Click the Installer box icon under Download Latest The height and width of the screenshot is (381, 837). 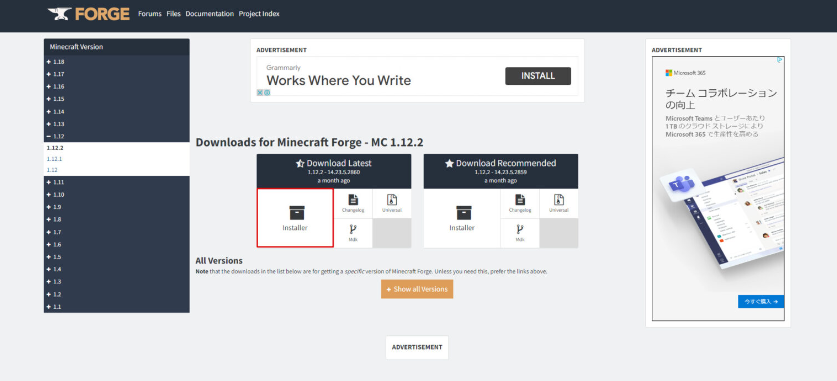pyautogui.click(x=297, y=212)
